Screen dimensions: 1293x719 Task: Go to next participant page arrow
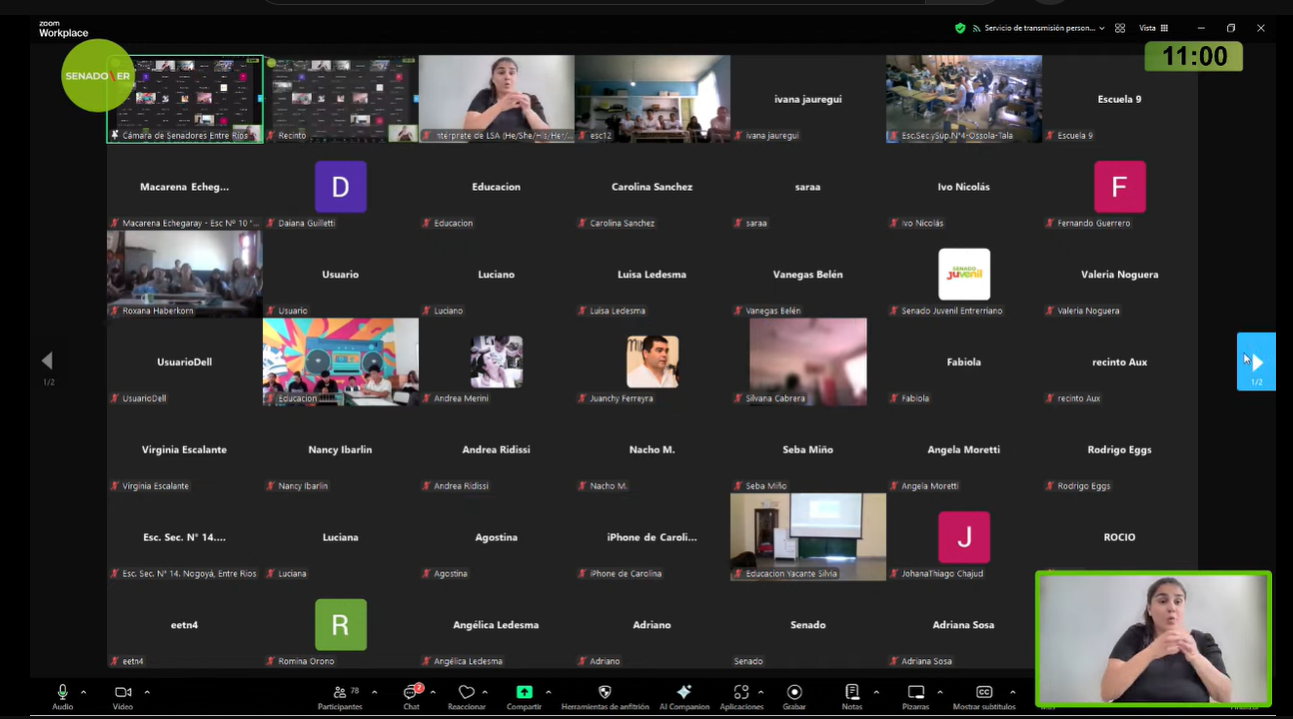click(x=1256, y=362)
